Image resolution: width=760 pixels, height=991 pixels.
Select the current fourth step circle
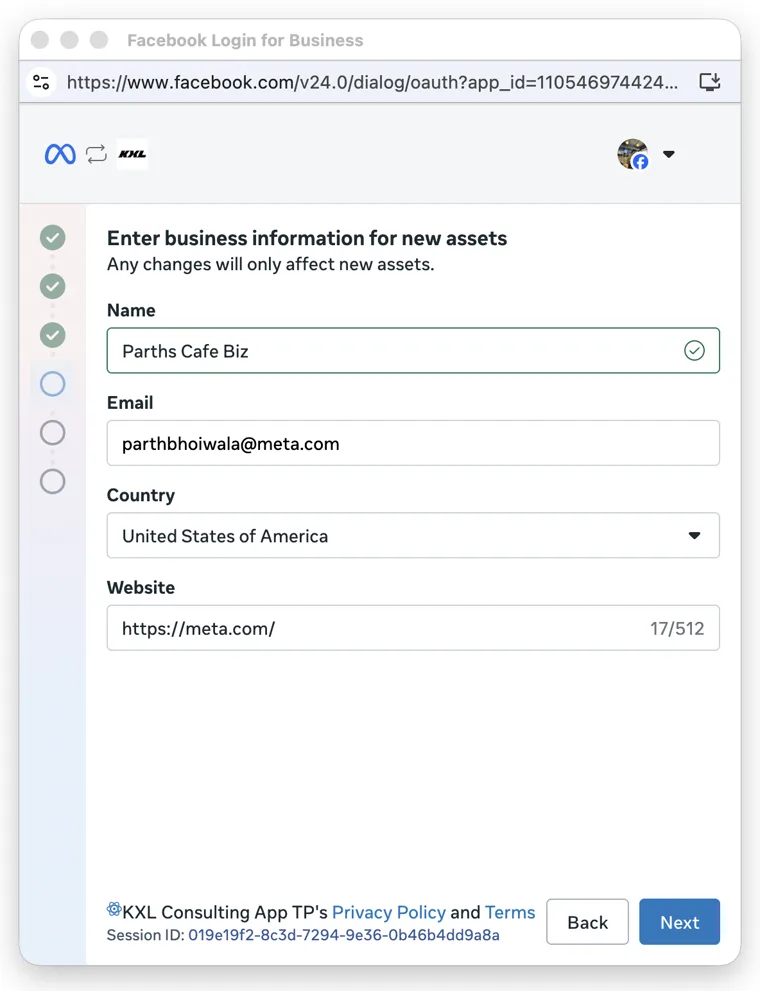52,384
